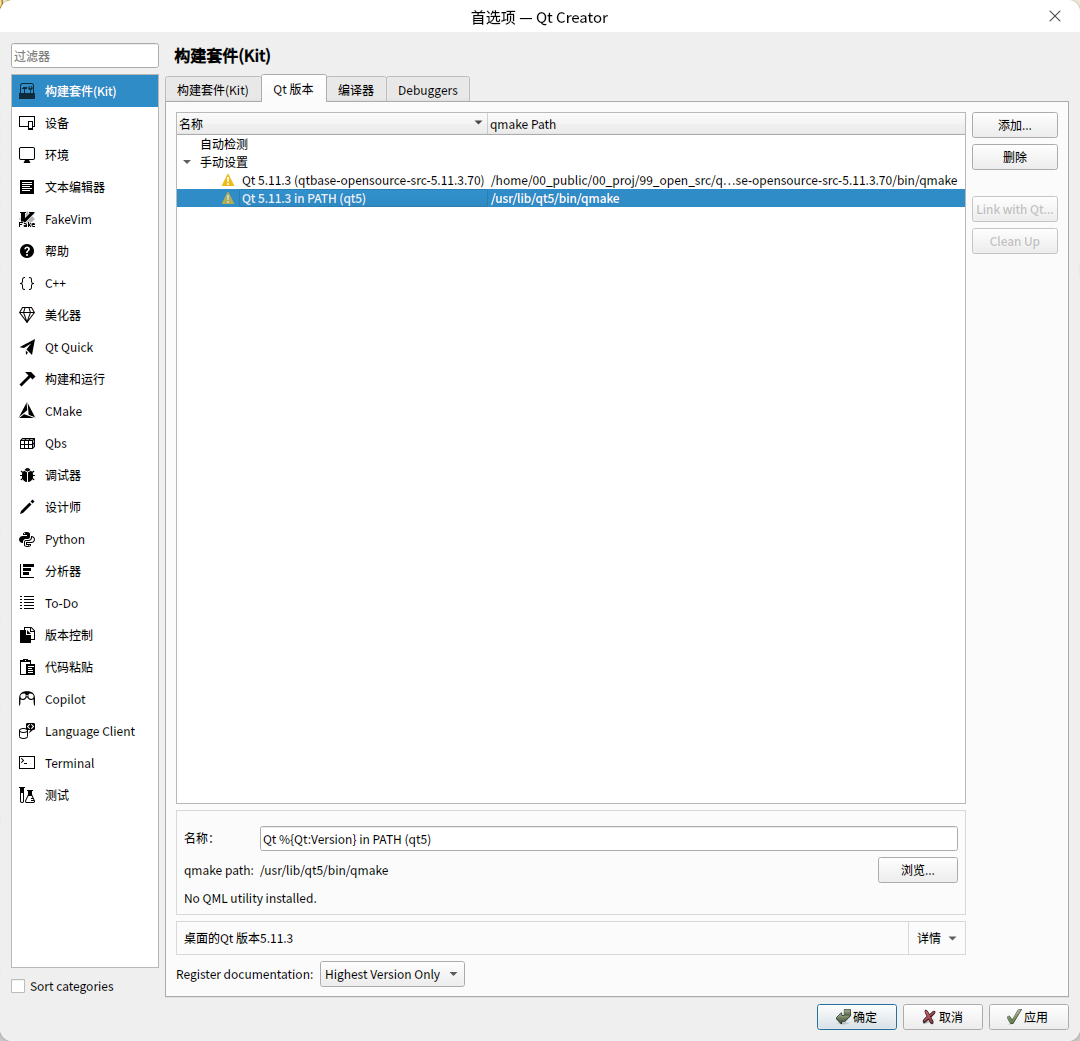Select the 设备 devices icon
Viewport: 1080px width, 1041px height.
[x=27, y=123]
